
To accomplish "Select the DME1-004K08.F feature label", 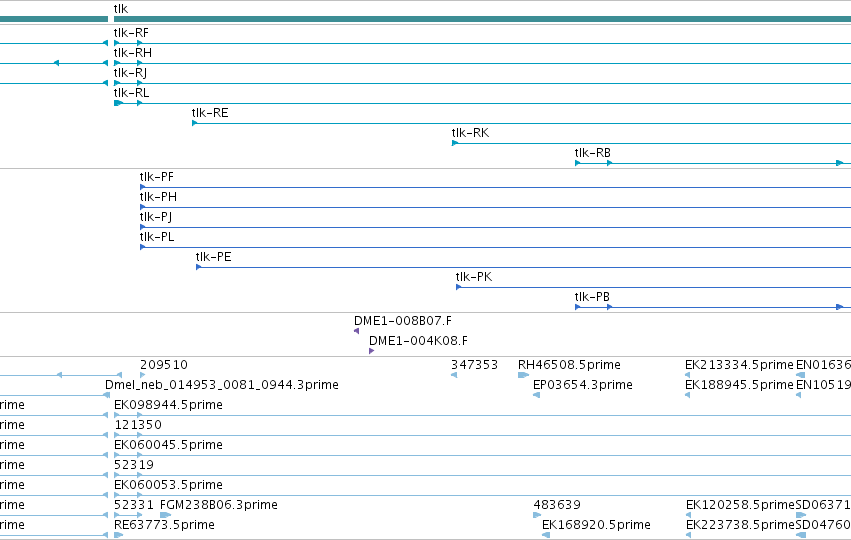I will click(418, 342).
